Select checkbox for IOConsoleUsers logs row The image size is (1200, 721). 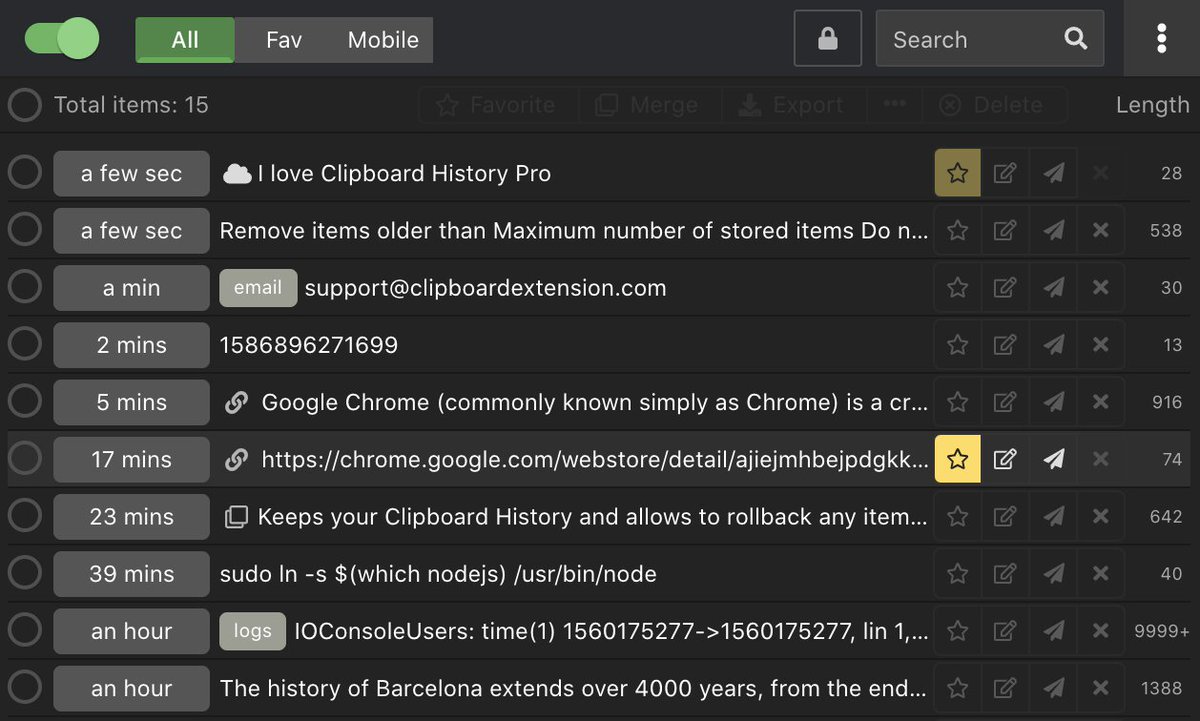point(24,631)
